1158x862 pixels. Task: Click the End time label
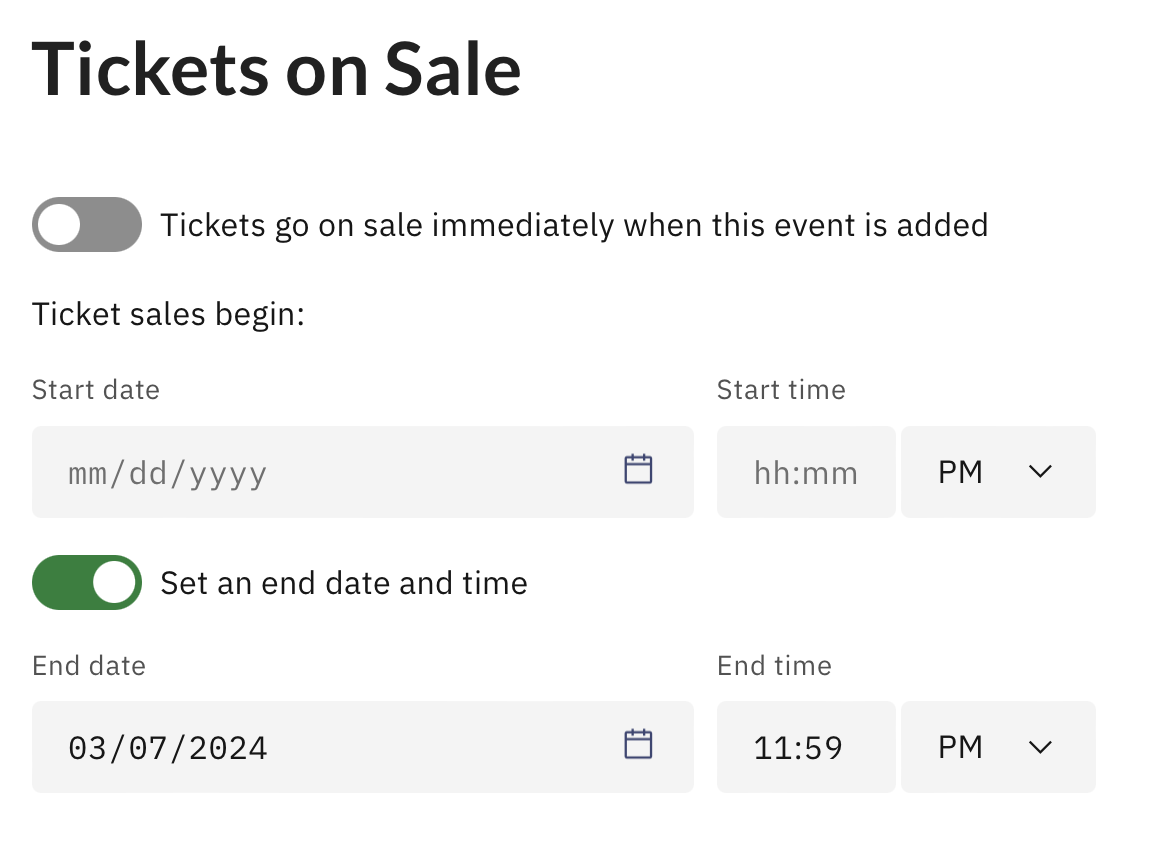pyautogui.click(x=773, y=664)
